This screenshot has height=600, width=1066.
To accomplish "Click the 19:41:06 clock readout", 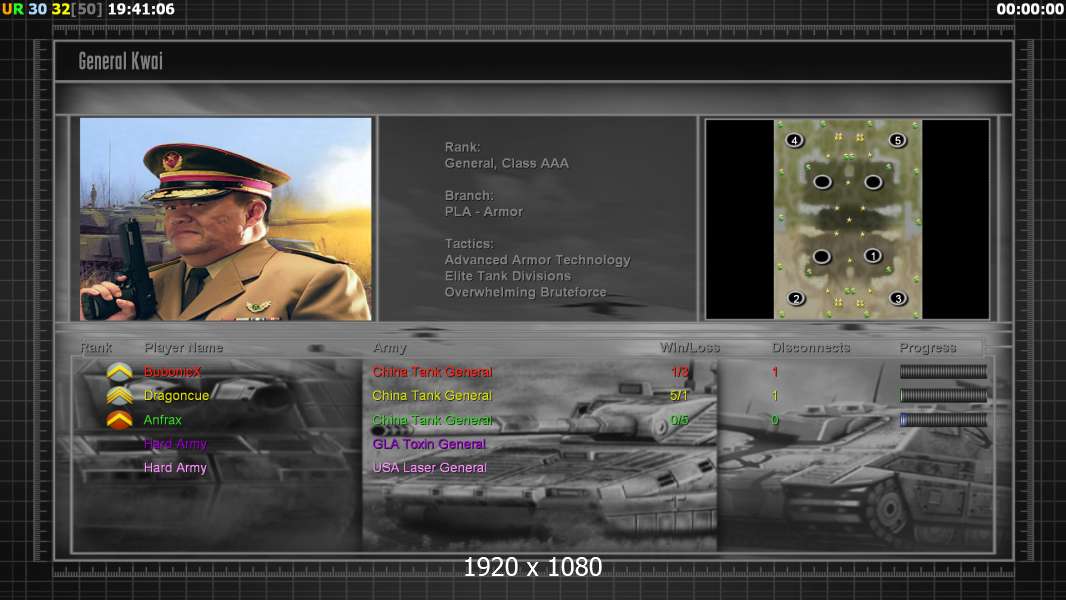I will (141, 10).
